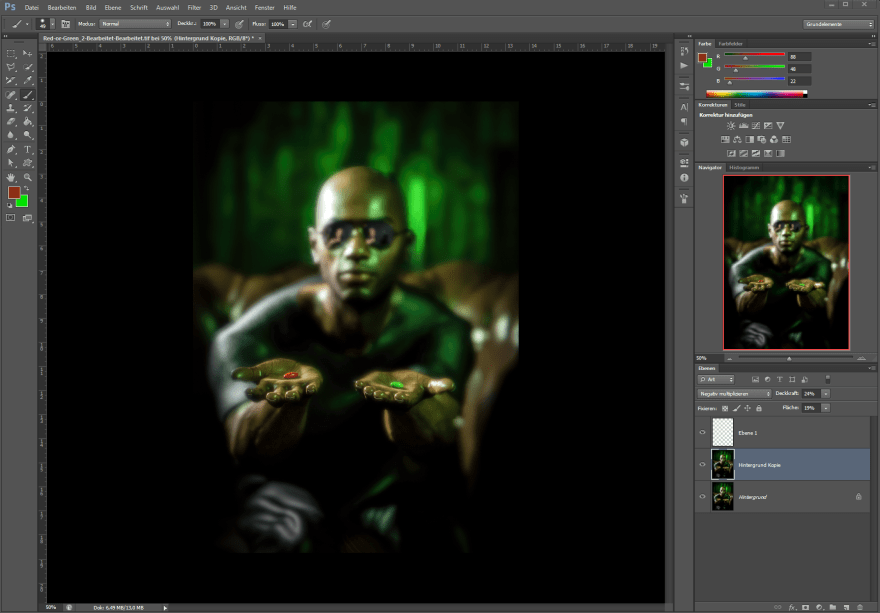Toggle layer filtering switch
This screenshot has height=613, width=880.
pos(827,379)
